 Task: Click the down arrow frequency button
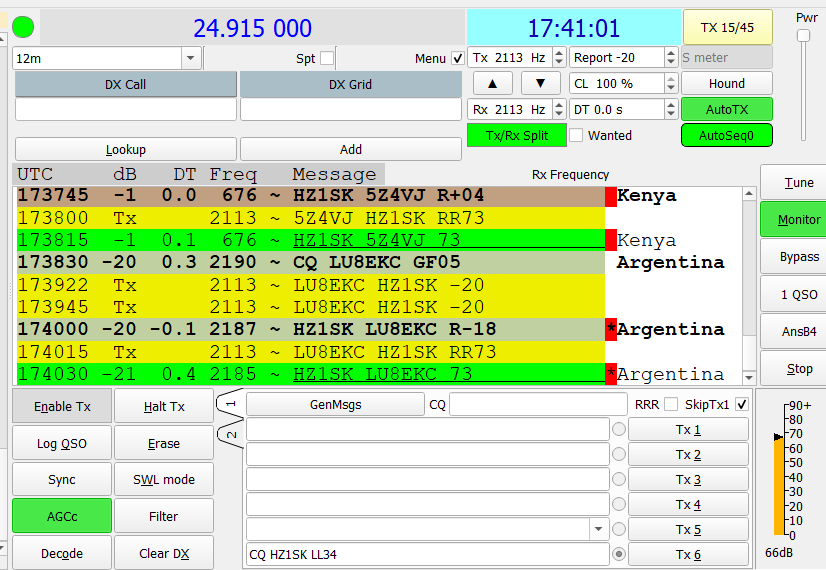[x=540, y=83]
